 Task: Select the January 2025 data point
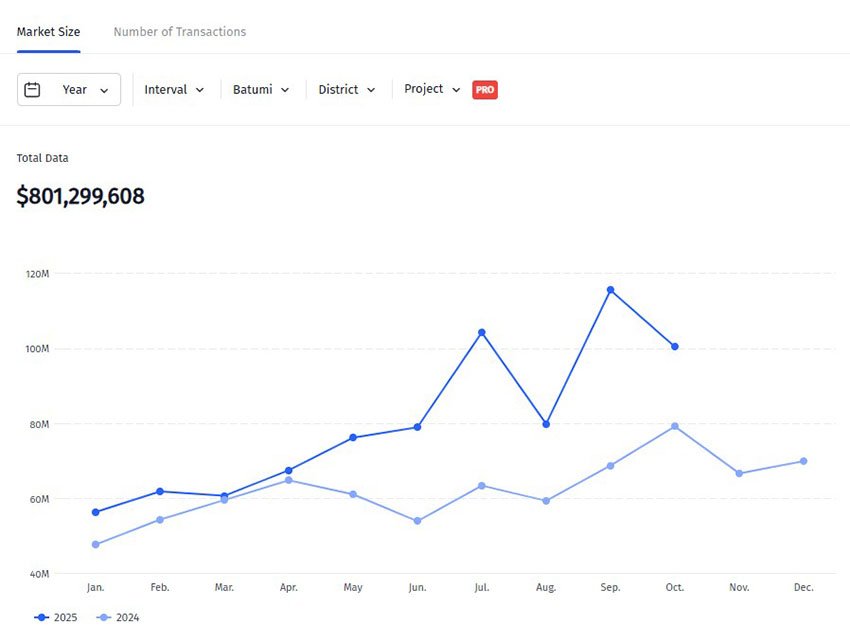95,512
